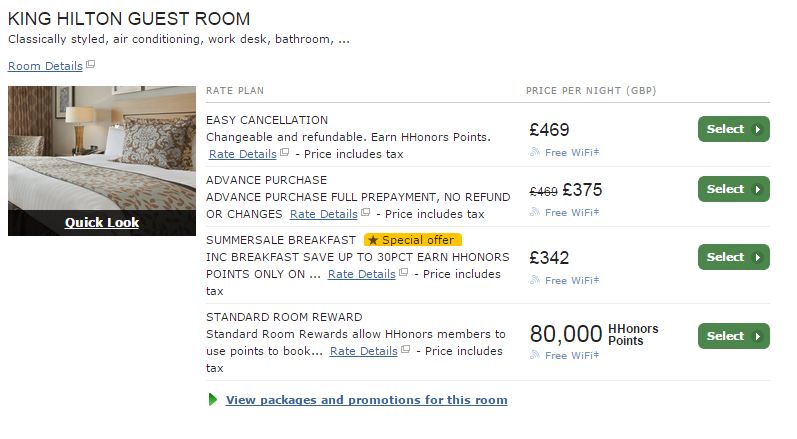Click the popup icon next to Summersale Breakfast Rate Details

click(403, 273)
